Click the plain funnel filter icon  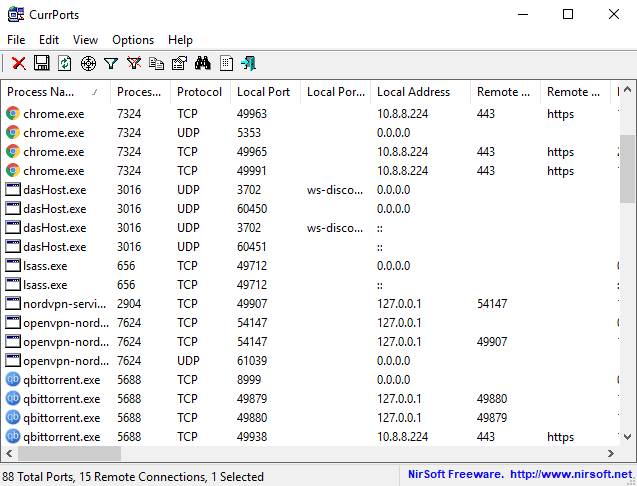click(111, 63)
